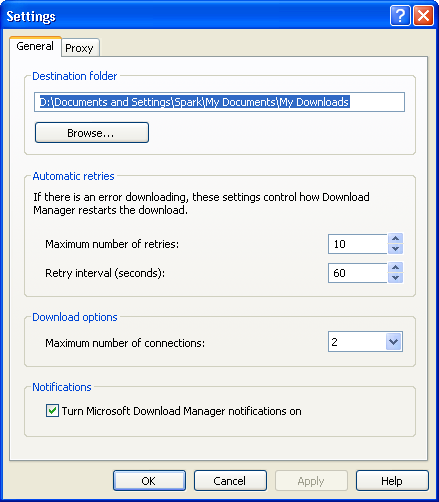This screenshot has width=439, height=502.
Task: Click the 'Download options' group label
Action: 75,317
